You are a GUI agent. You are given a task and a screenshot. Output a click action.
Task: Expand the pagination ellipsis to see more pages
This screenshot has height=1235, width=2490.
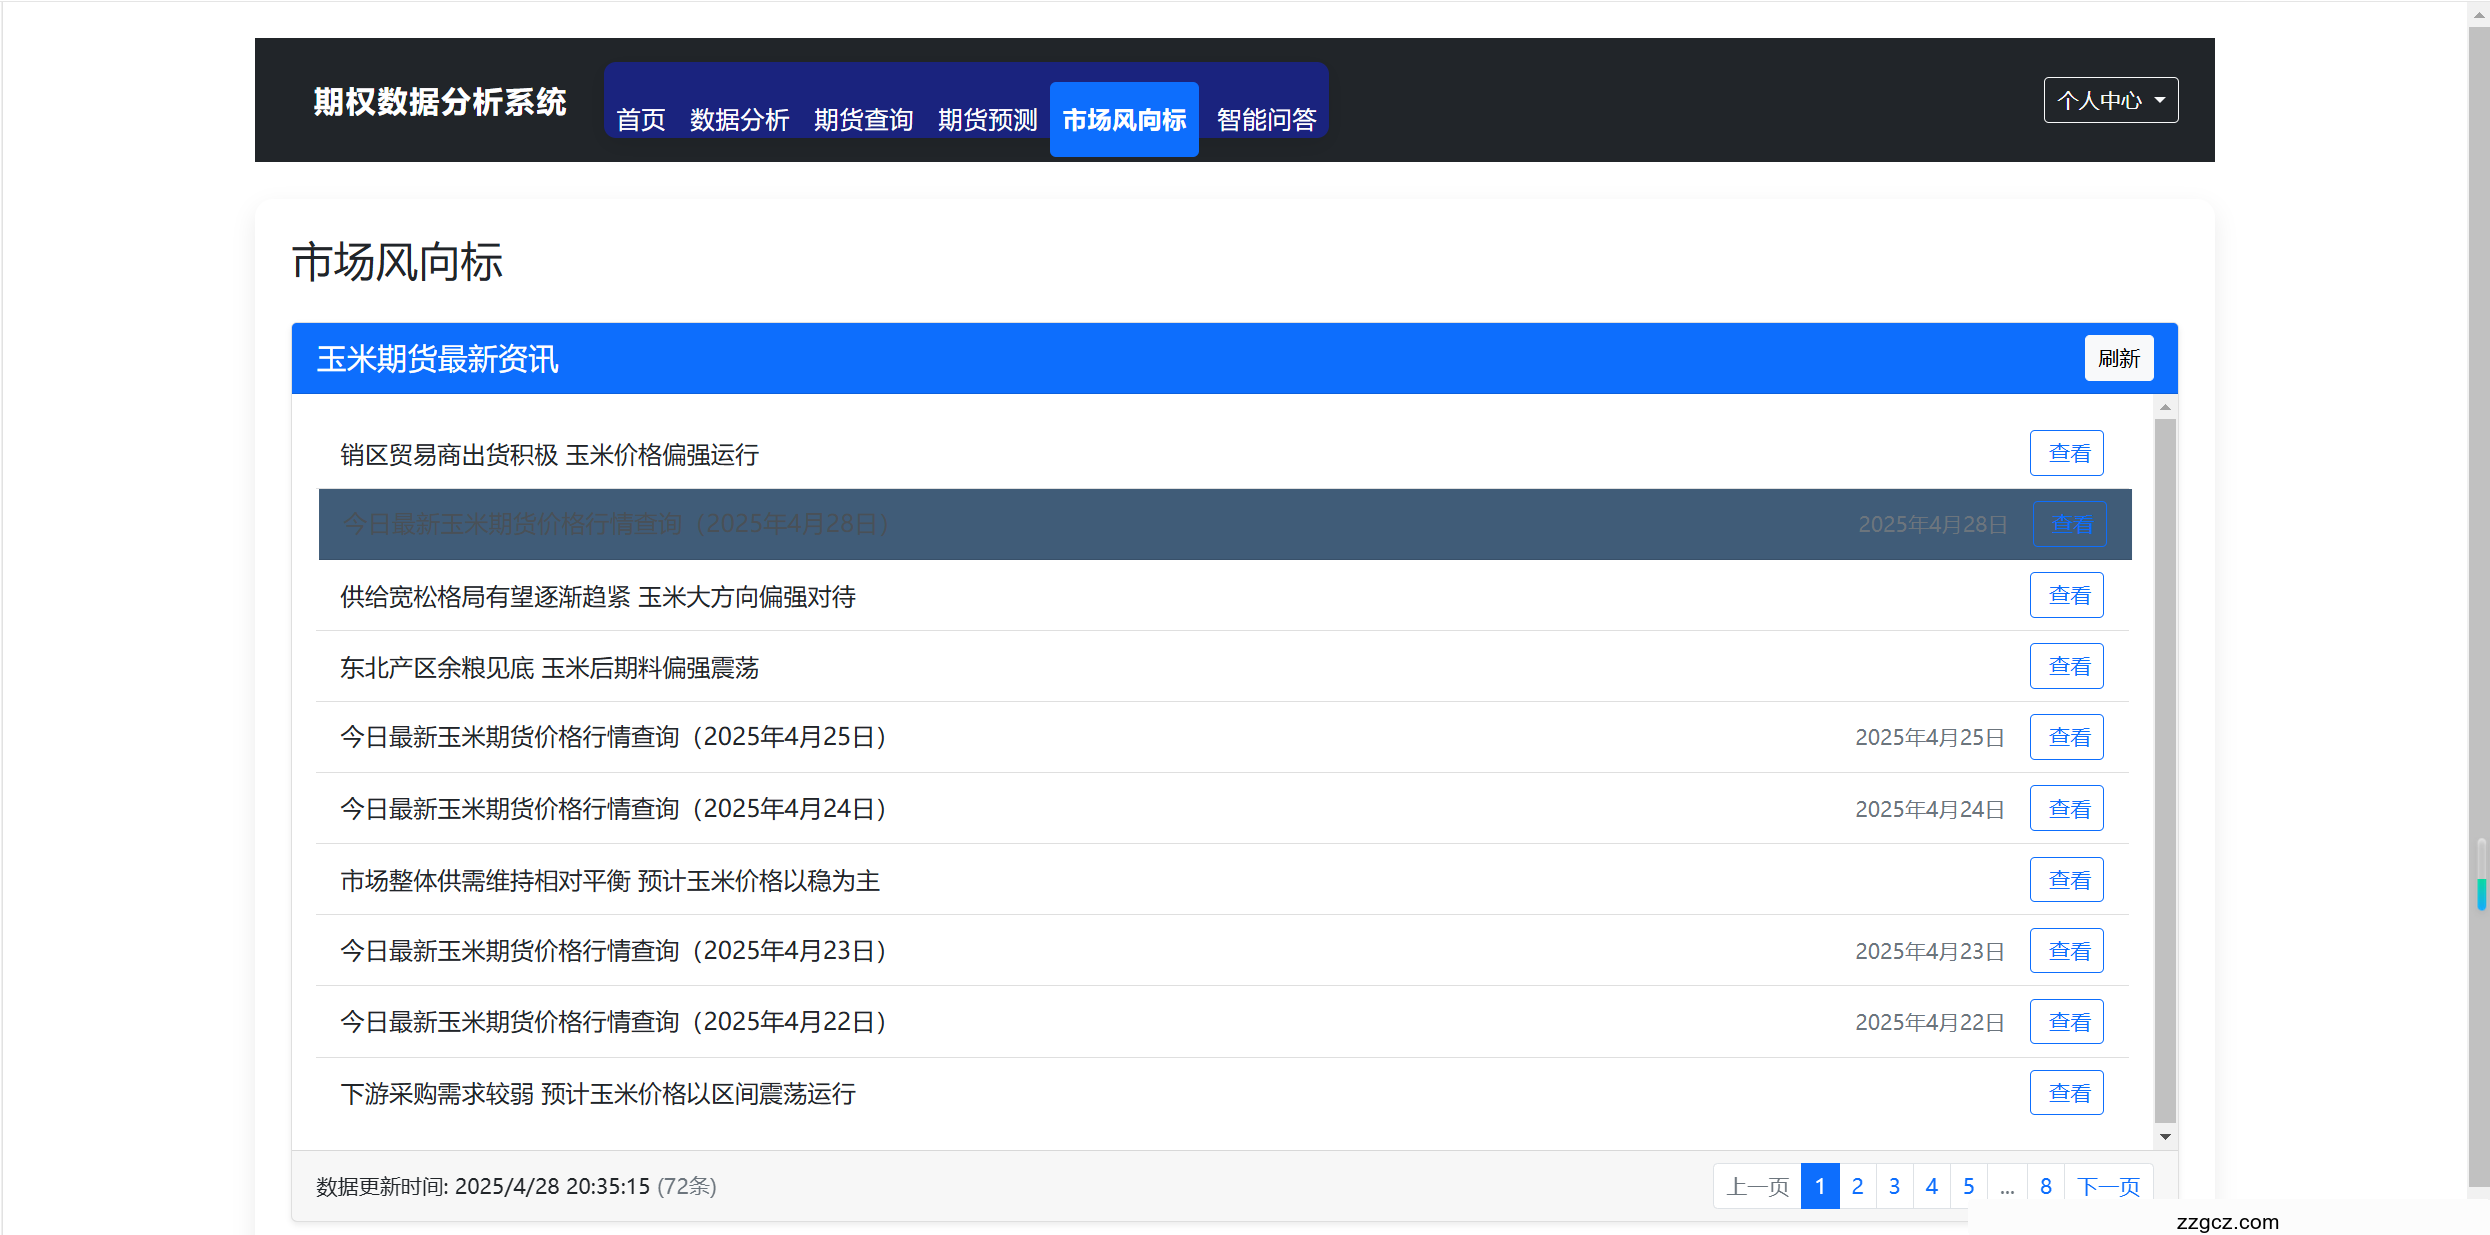(2007, 1186)
